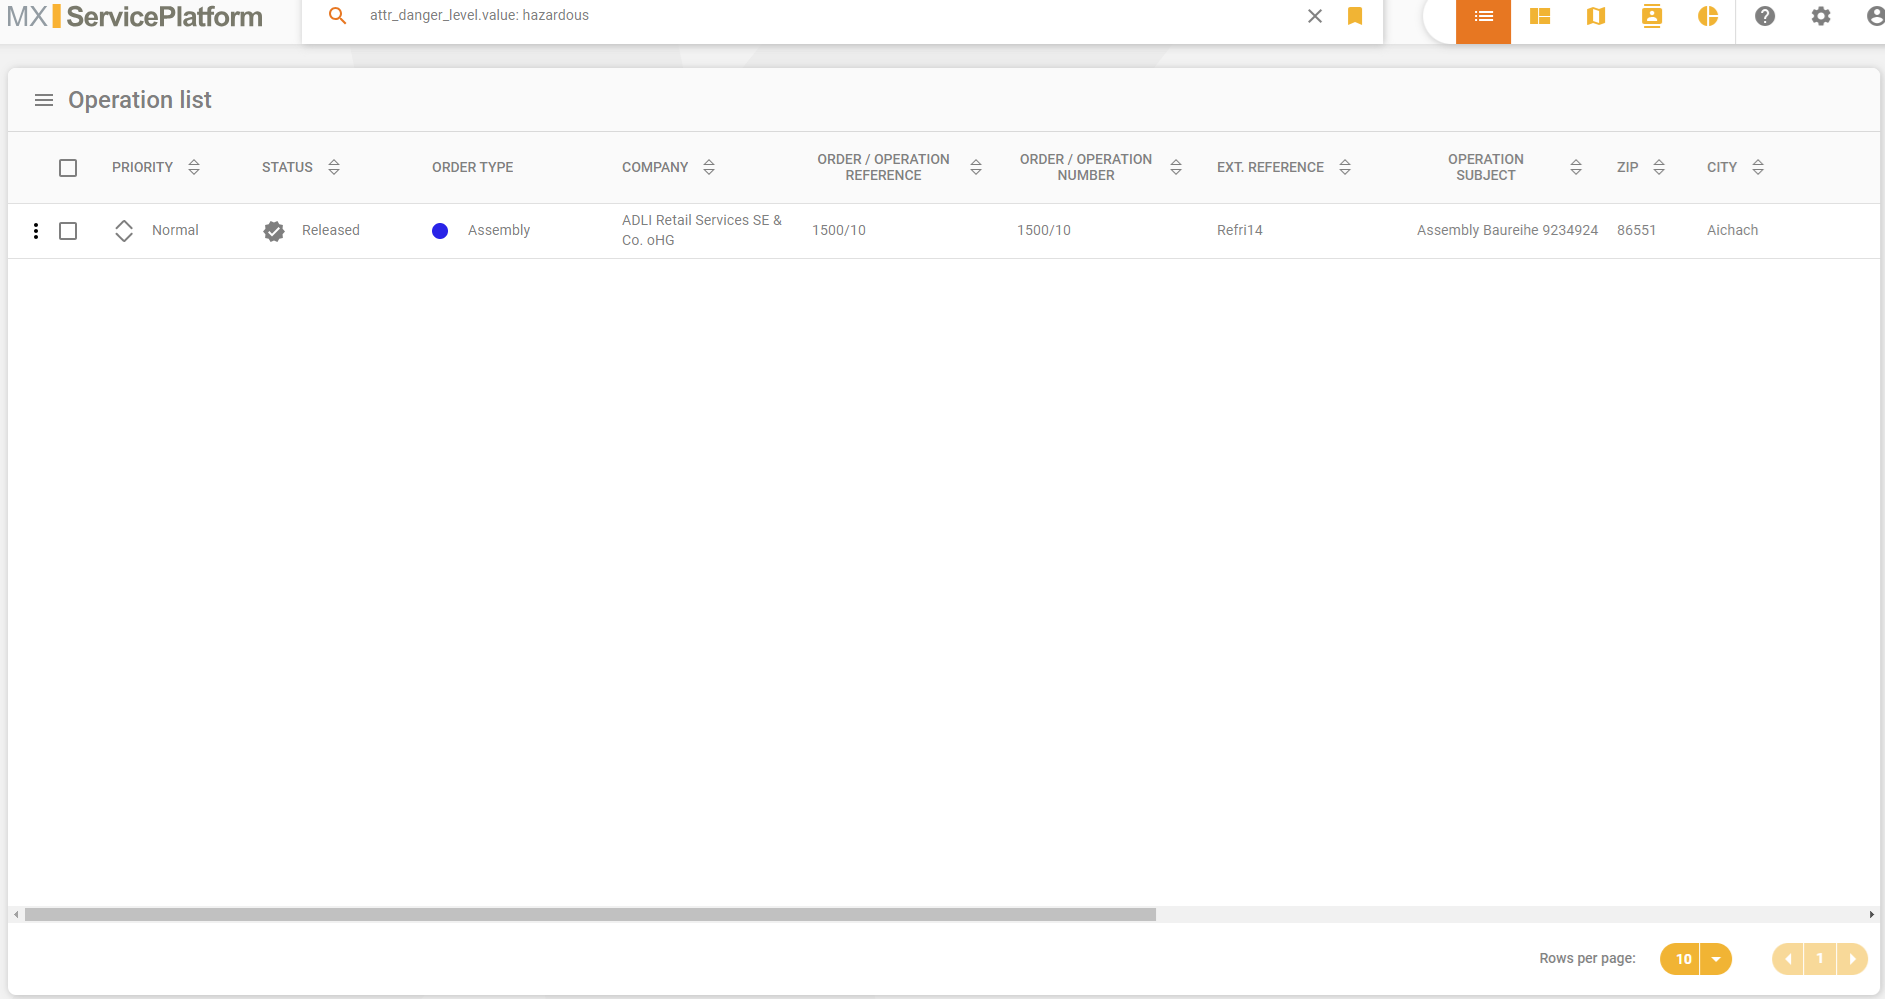Click the Normal priority diamond icon
1885x999 pixels.
[124, 231]
